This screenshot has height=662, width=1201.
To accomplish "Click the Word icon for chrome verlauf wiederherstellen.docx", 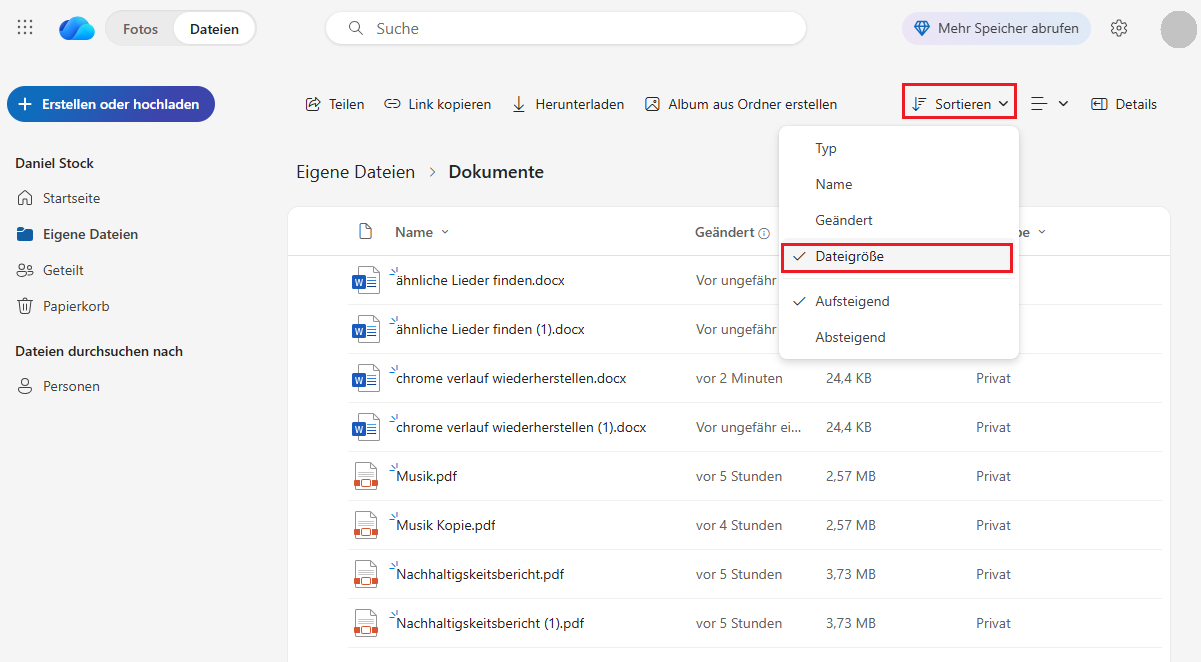I will (x=366, y=379).
